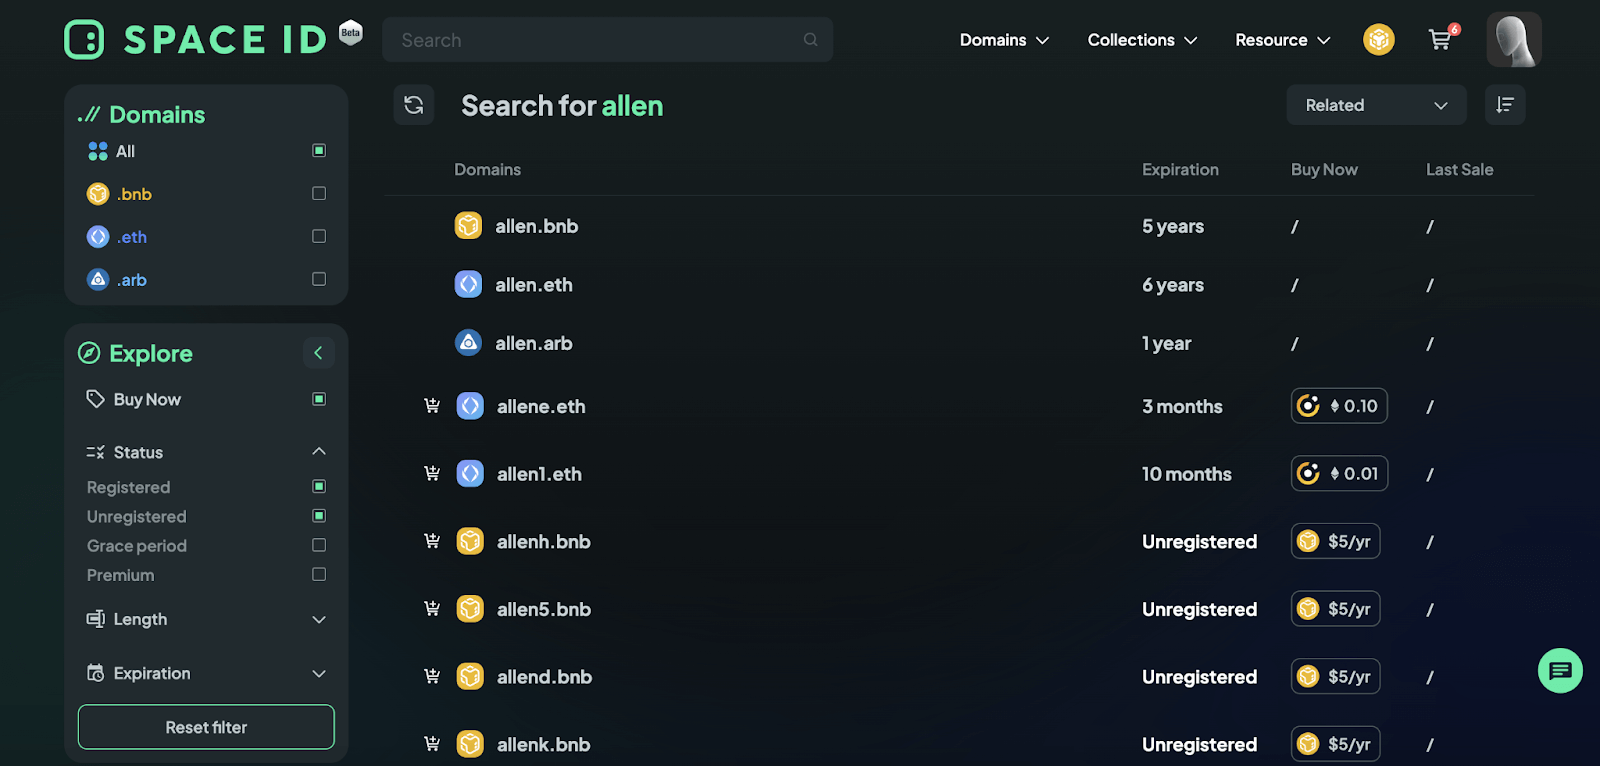Click $5/yr button for allenk.bnb
Screen dimensions: 1600x766
tap(1335, 744)
